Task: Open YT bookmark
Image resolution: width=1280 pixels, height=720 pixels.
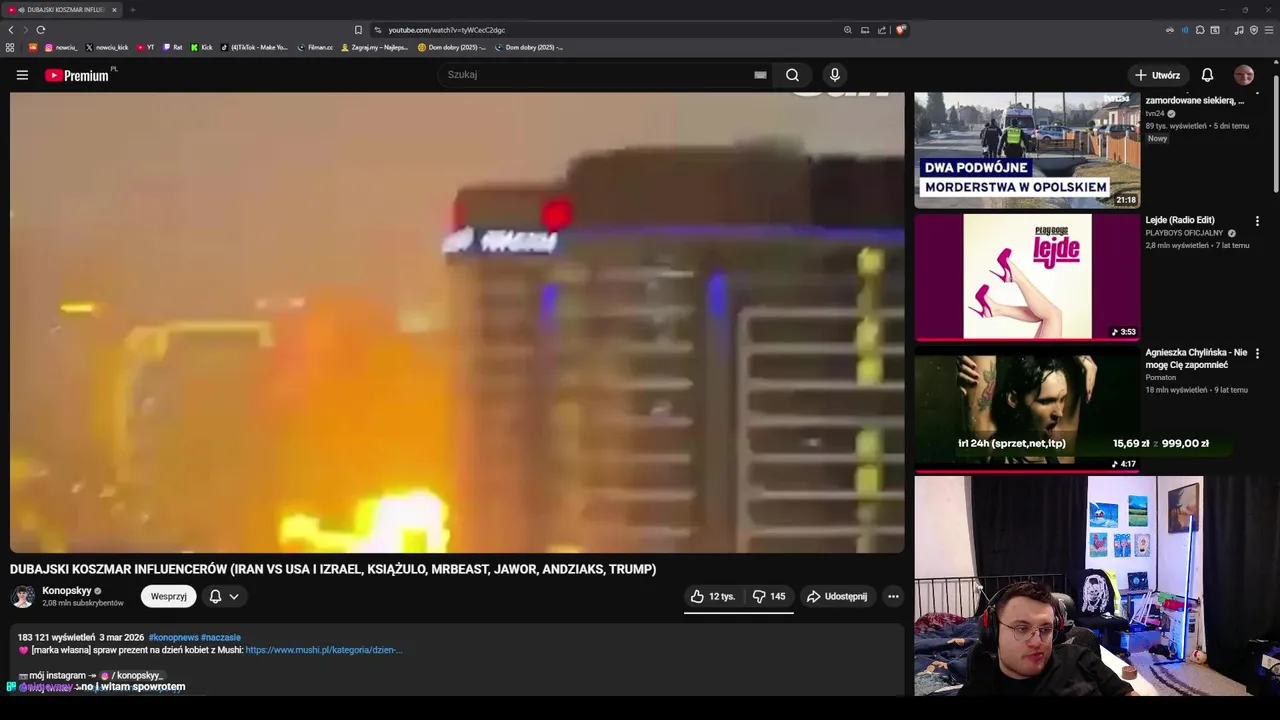Action: click(x=145, y=47)
